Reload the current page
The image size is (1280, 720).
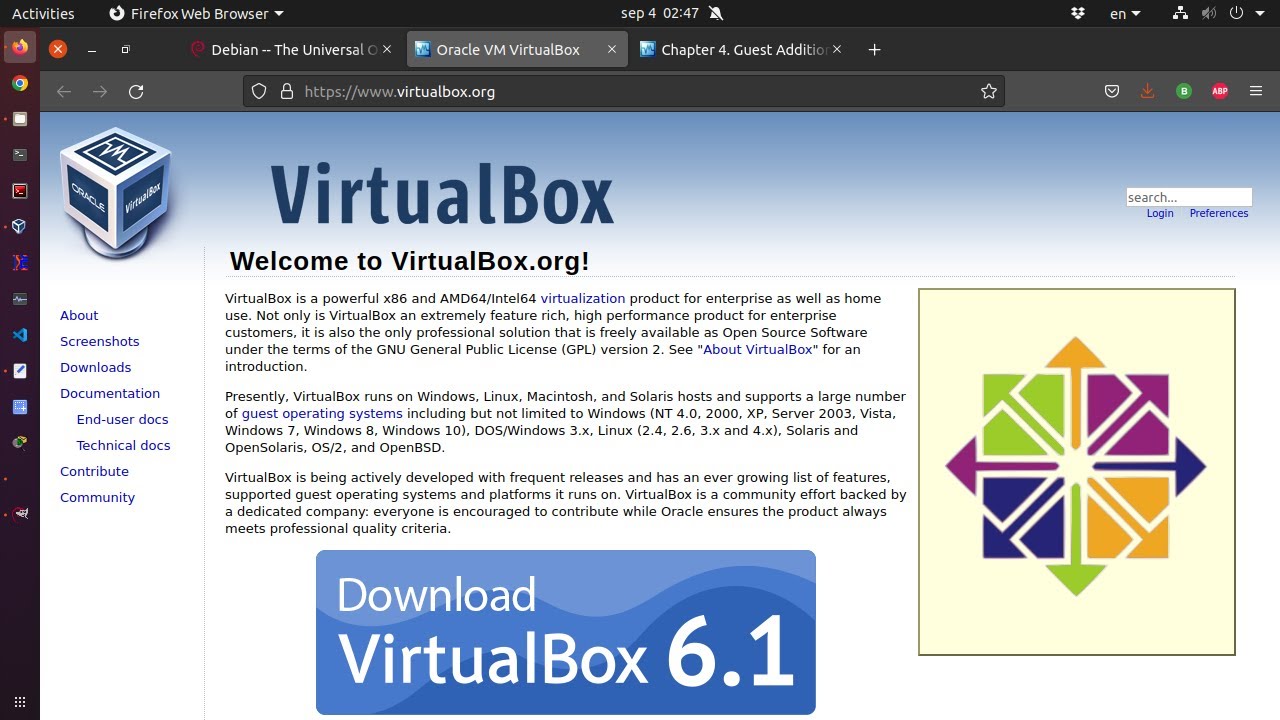point(136,91)
